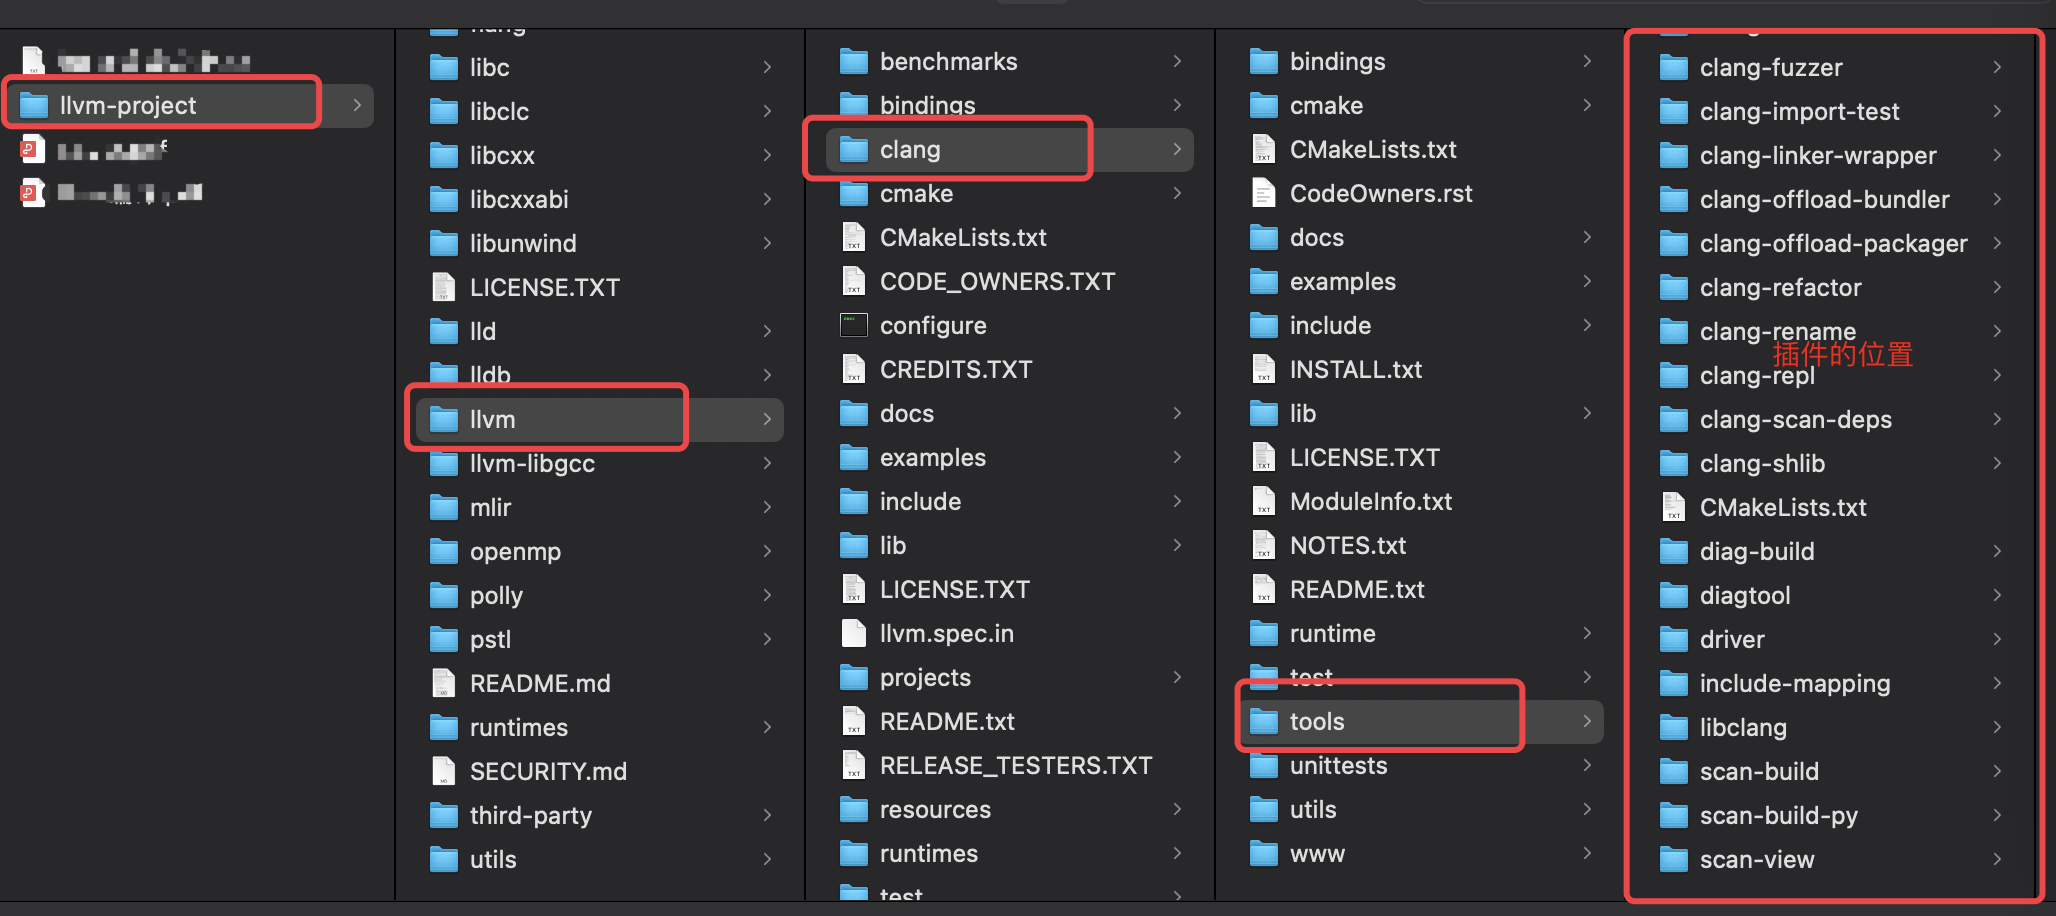Expand the llvm folder chevron
This screenshot has width=2056, height=916.
coord(767,419)
